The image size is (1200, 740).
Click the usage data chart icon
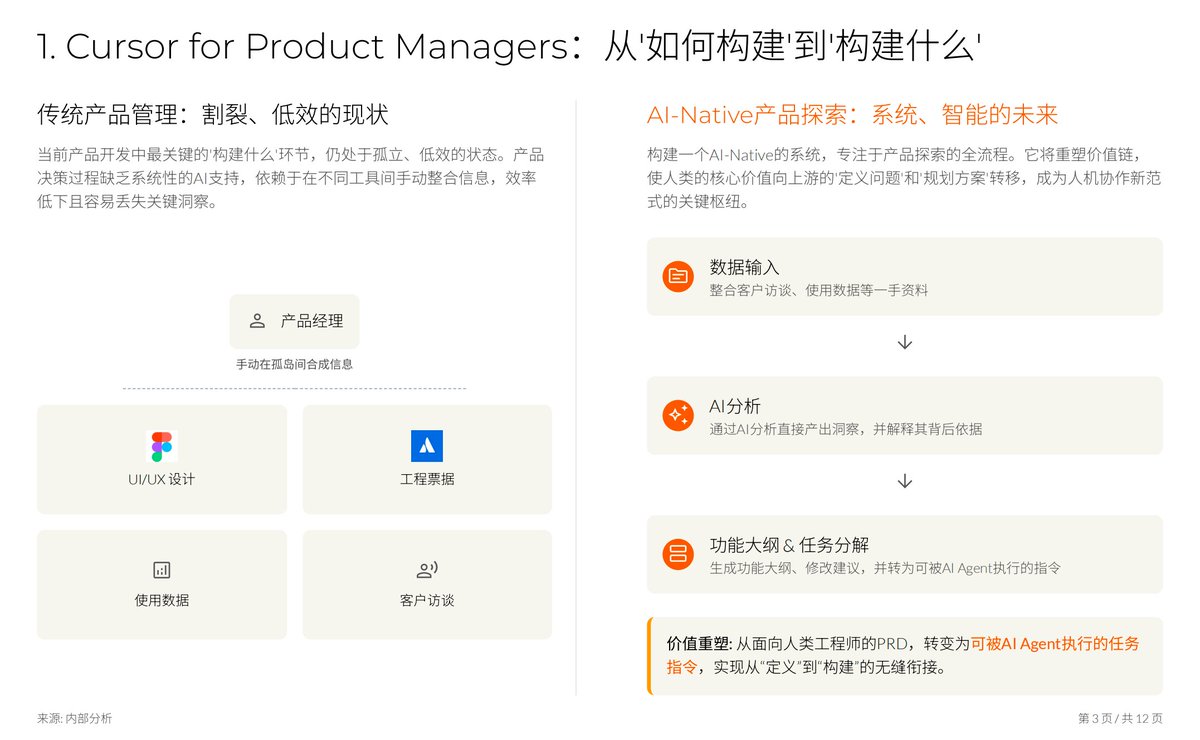click(x=162, y=570)
